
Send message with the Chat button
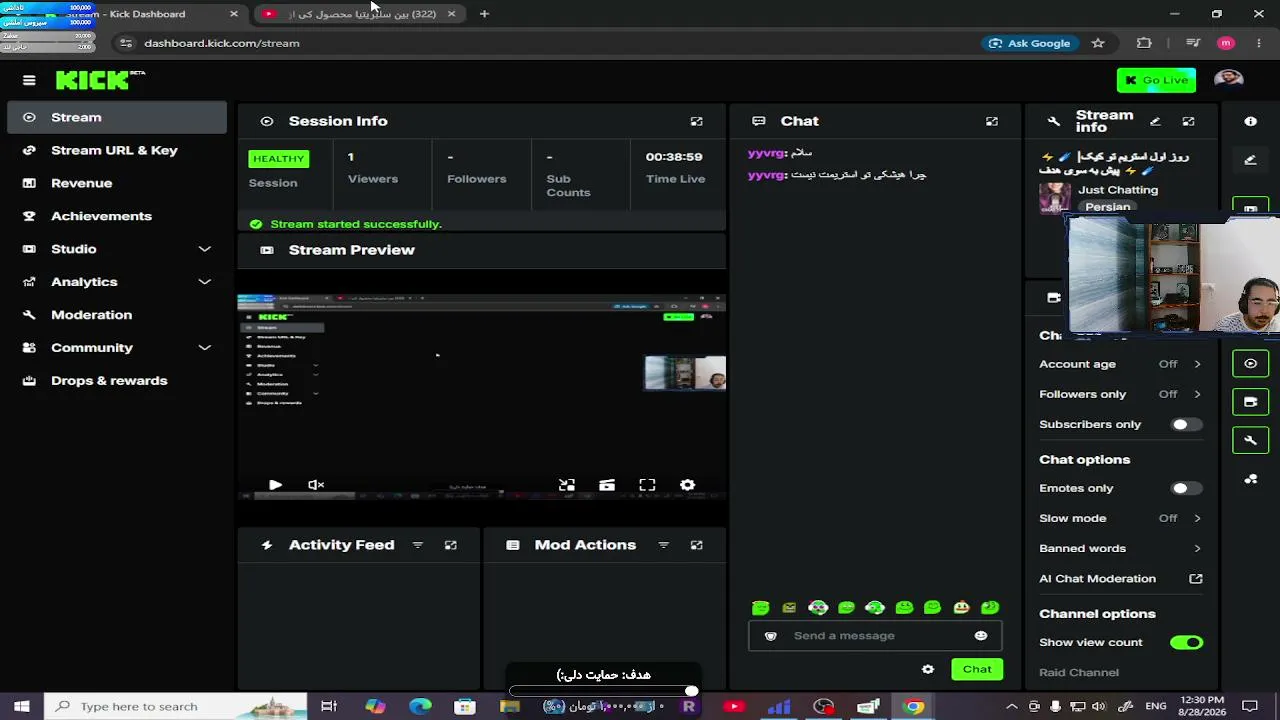point(977,669)
